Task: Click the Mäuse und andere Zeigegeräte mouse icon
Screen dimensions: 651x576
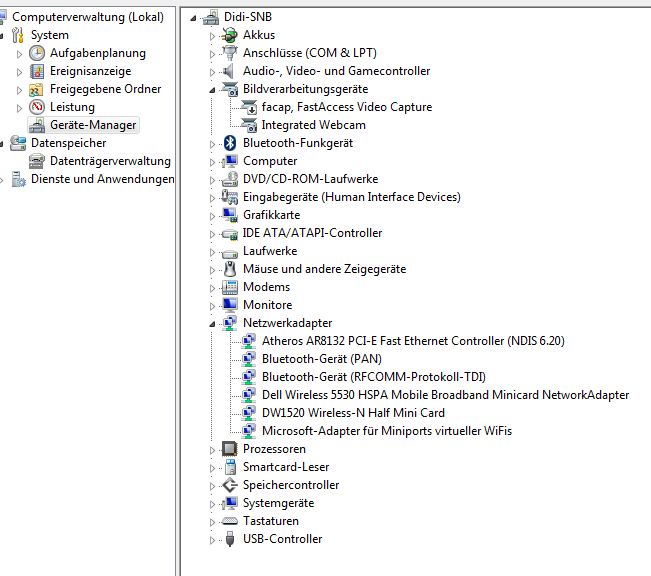Action: point(229,269)
